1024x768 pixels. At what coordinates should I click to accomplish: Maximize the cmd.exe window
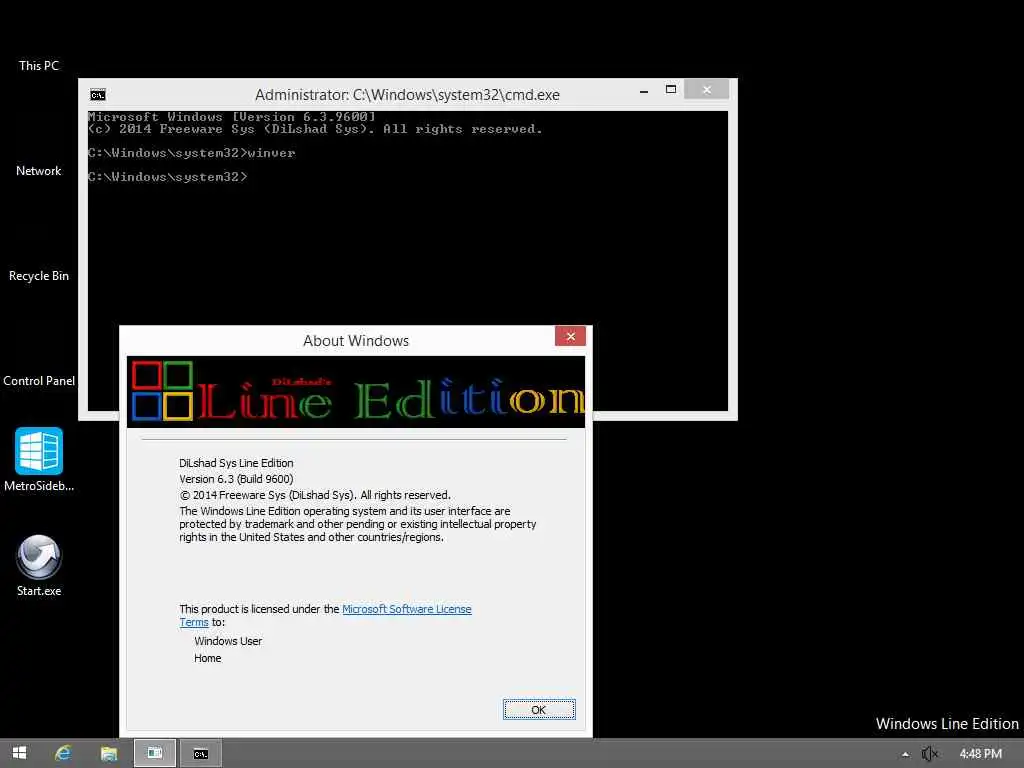(671, 89)
